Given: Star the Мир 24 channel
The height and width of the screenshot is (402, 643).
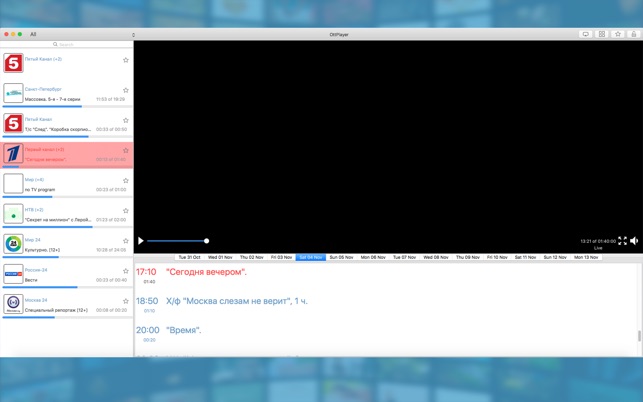Looking at the screenshot, I should [x=126, y=241].
